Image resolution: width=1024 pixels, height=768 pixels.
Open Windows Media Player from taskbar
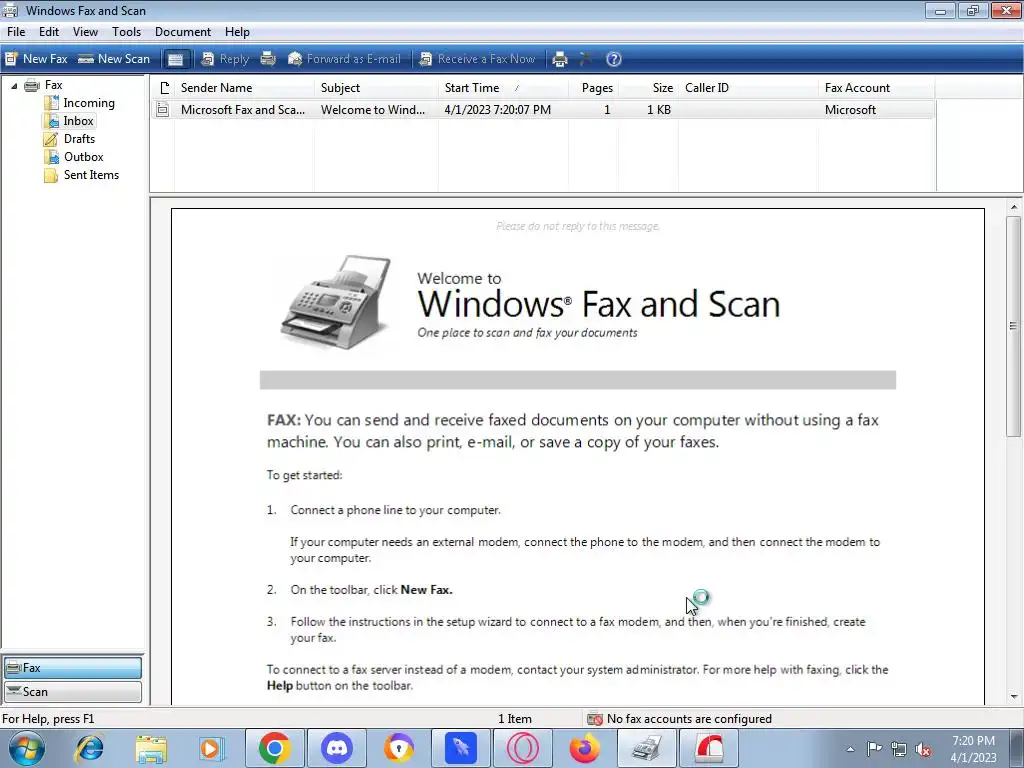coord(212,748)
